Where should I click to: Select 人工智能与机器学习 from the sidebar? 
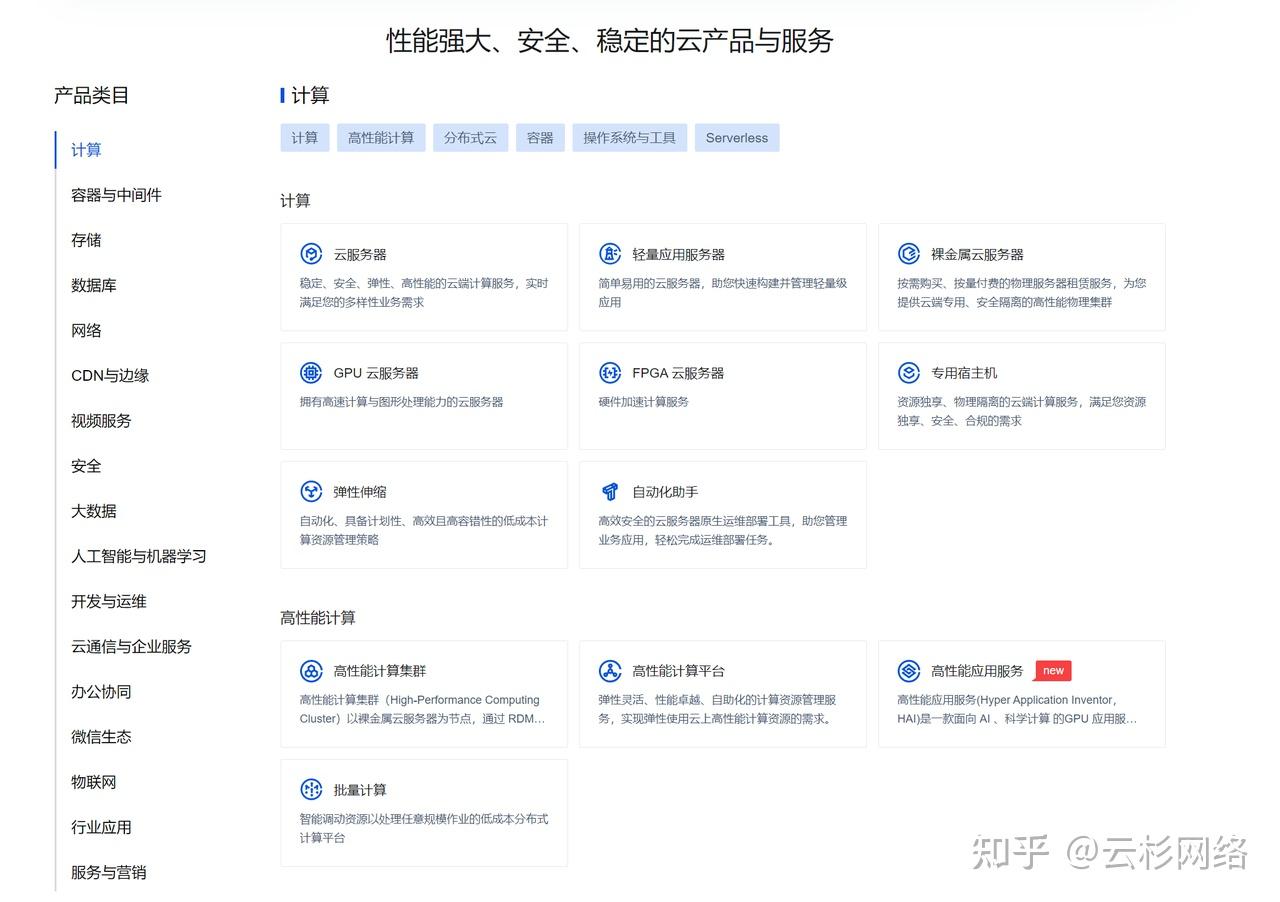coord(137,556)
